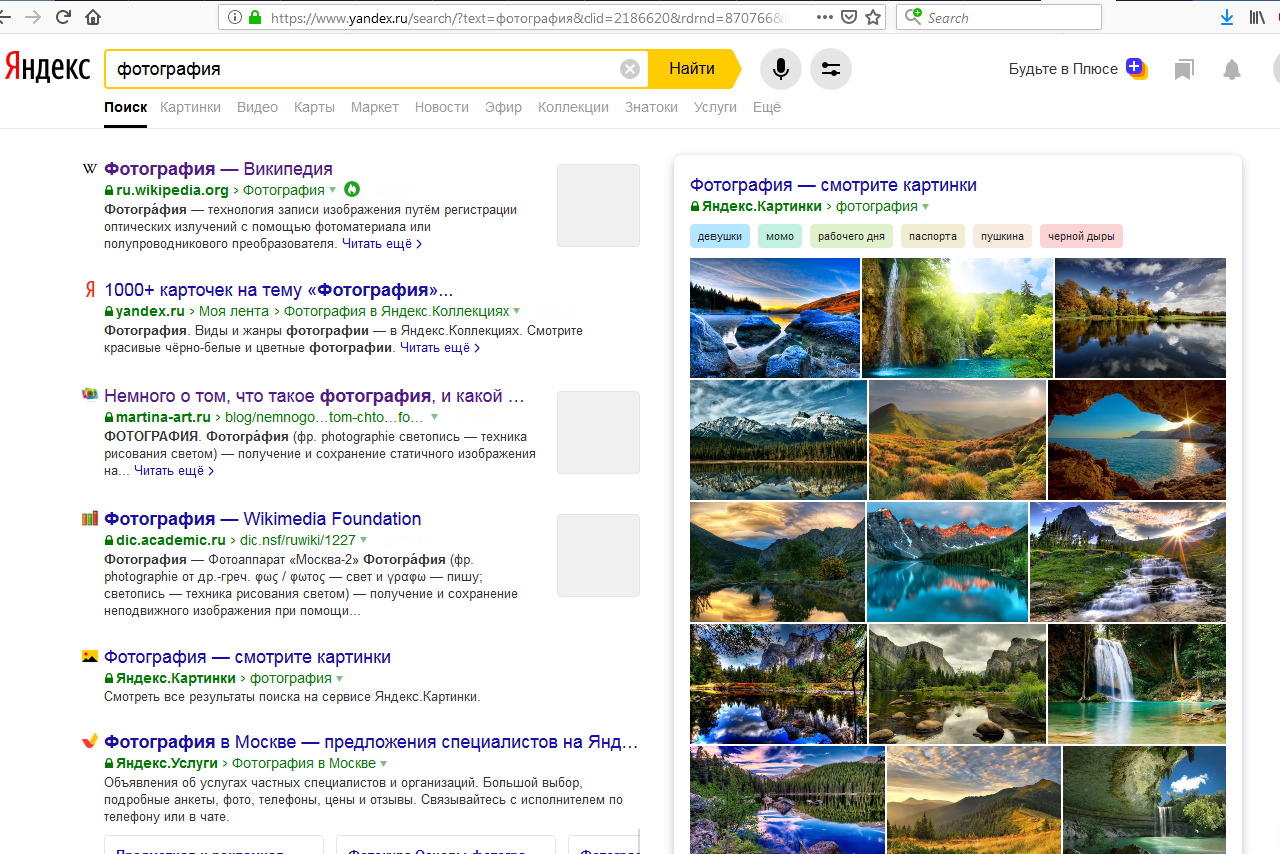Open the browser home page icon

(x=93, y=17)
